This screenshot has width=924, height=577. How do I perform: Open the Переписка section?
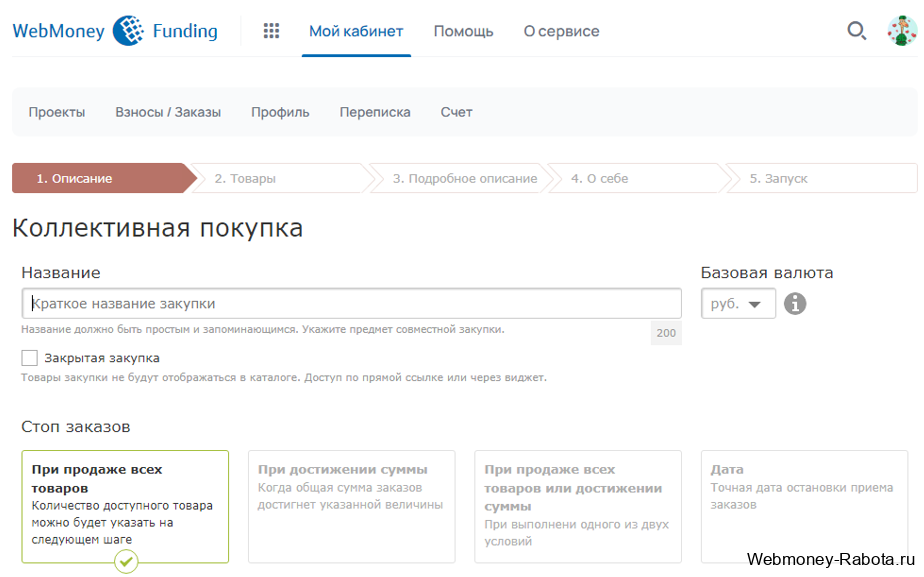[375, 112]
